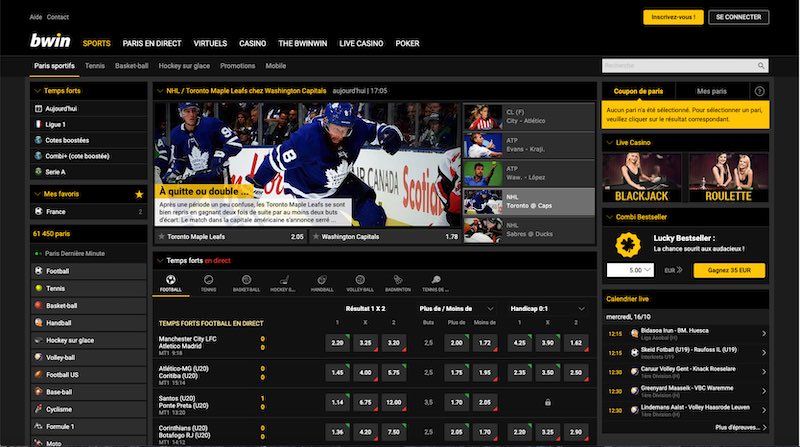The width and height of the screenshot is (800, 447).
Task: Click the Inscrivez-vous button
Action: 673,17
